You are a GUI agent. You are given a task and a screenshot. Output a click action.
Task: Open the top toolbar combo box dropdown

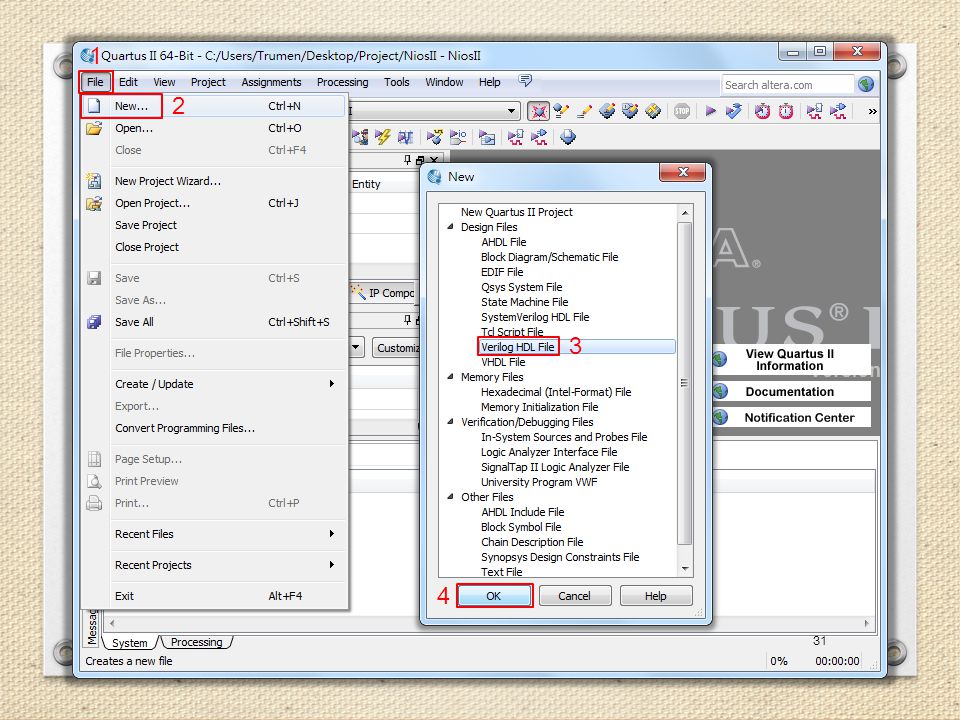pos(511,111)
